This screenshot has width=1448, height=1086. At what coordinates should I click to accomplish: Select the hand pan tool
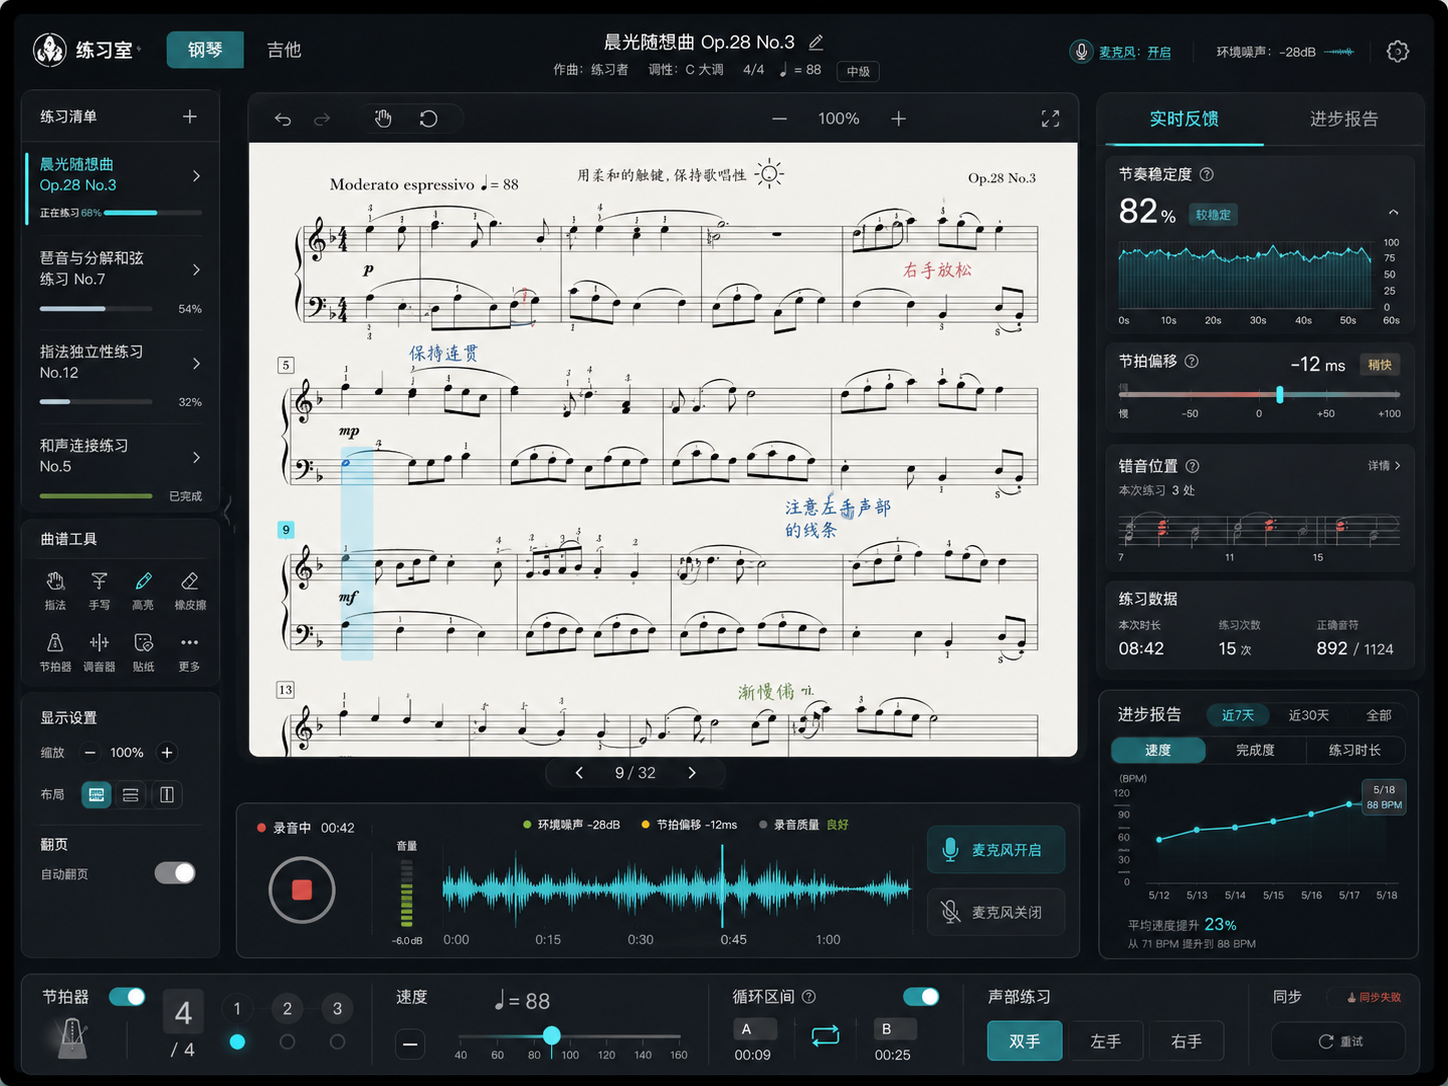point(383,119)
